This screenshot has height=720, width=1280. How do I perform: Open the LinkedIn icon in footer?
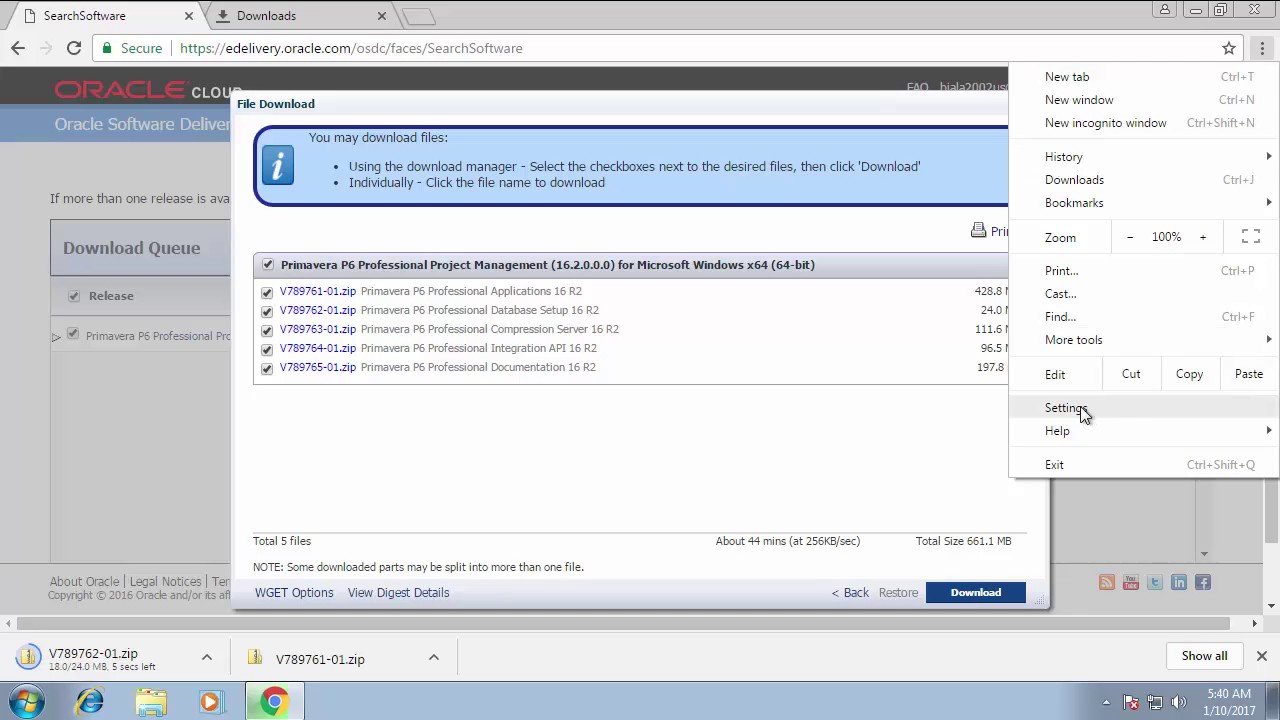(x=1179, y=582)
